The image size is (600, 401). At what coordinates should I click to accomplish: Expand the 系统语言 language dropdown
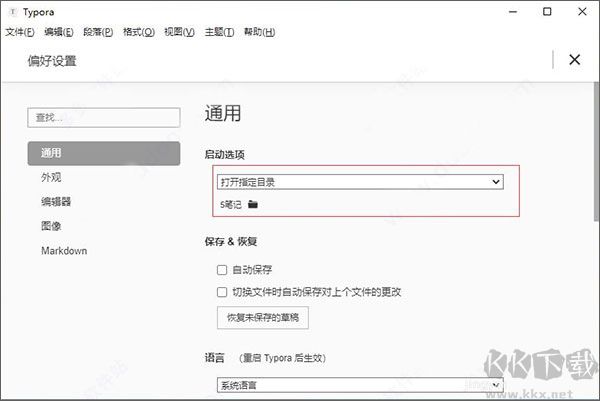360,385
